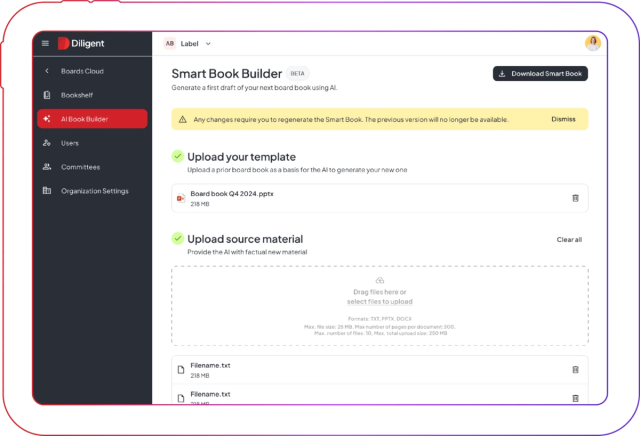Click the cloud upload icon
The width and height of the screenshot is (640, 436).
380,280
